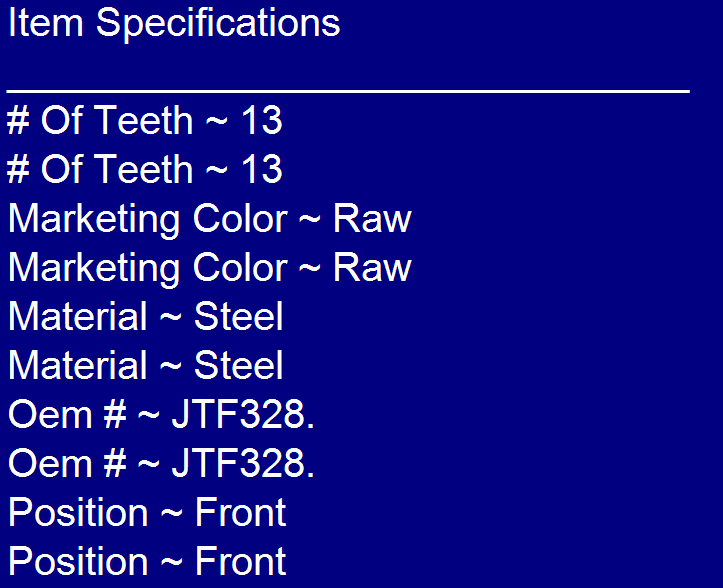Select the first "Position ~ Front" line
The width and height of the screenshot is (723, 588).
click(x=147, y=513)
